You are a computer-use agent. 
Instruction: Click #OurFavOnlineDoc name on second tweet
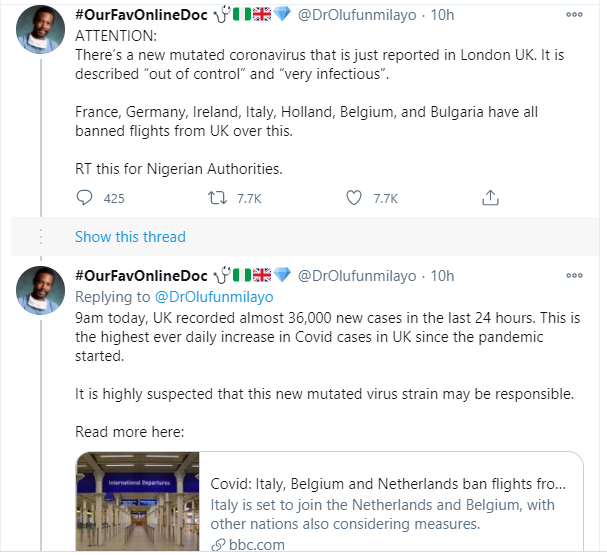[x=141, y=276]
